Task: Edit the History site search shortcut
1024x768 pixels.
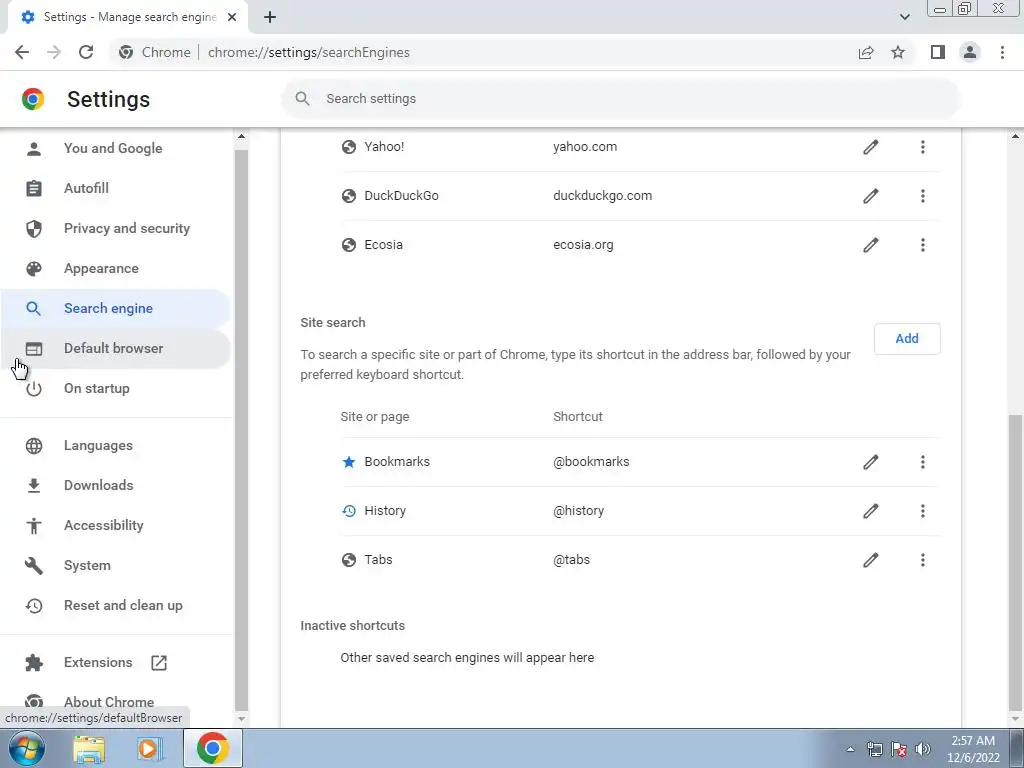Action: coord(871,511)
